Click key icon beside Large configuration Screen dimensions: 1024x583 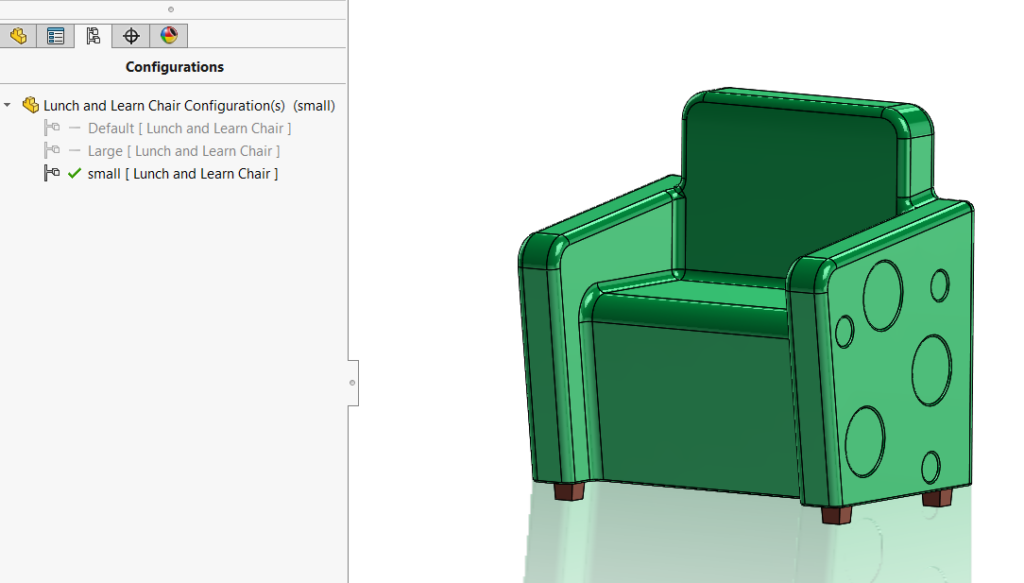pos(53,150)
